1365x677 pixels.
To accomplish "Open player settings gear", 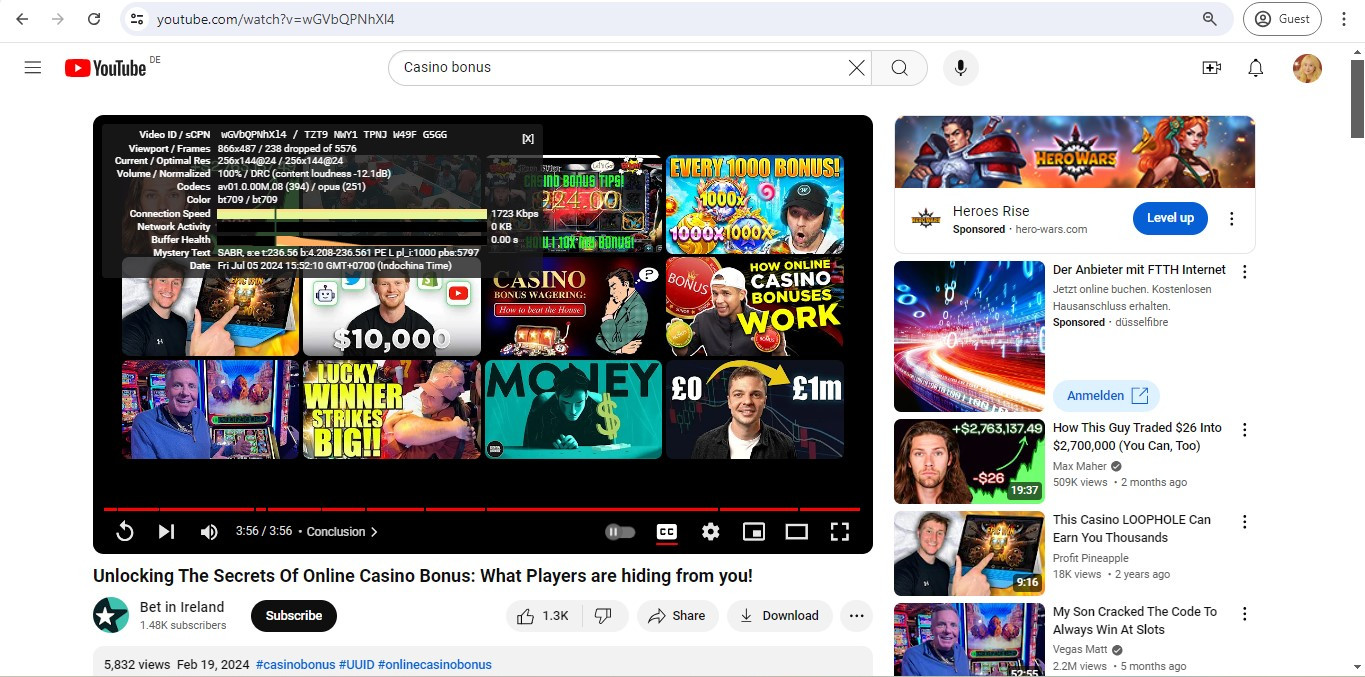I will [x=710, y=532].
